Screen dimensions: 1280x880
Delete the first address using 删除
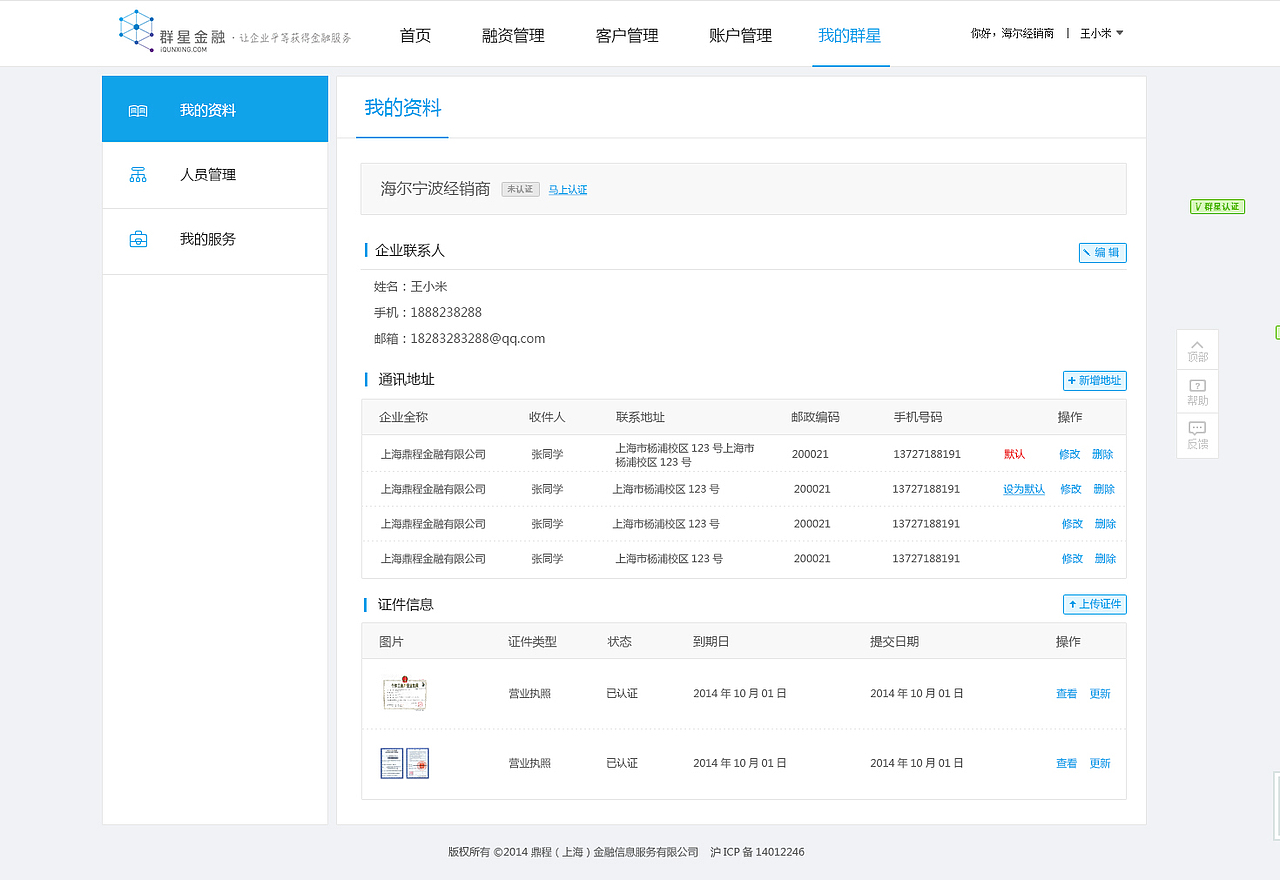(x=1104, y=453)
